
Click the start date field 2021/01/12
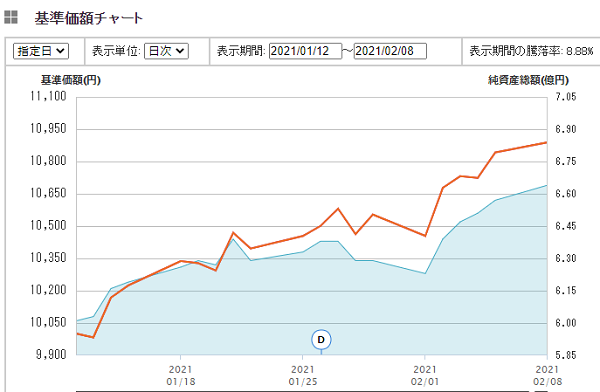click(x=305, y=51)
